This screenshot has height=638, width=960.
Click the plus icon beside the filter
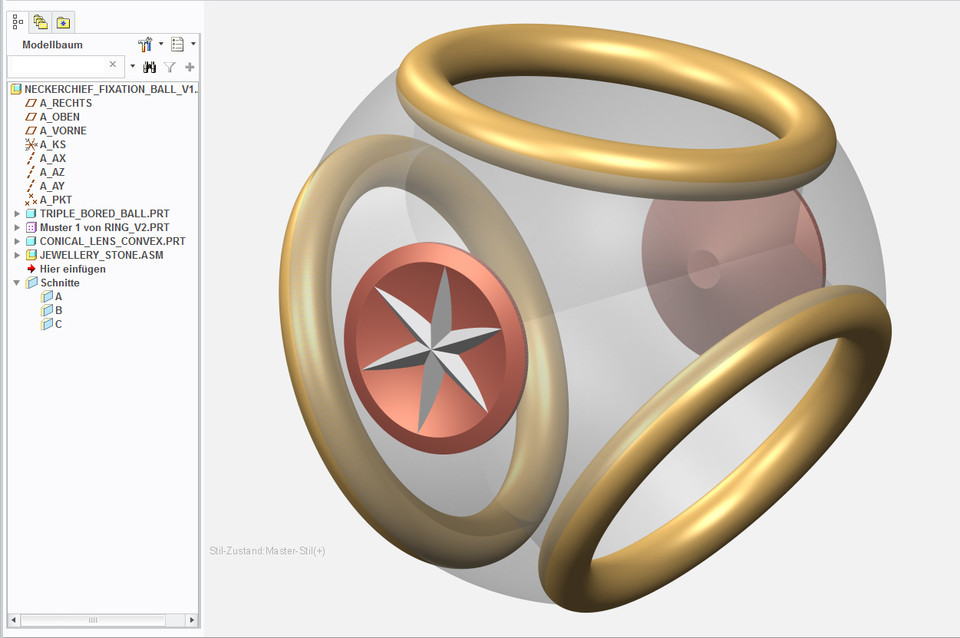190,67
